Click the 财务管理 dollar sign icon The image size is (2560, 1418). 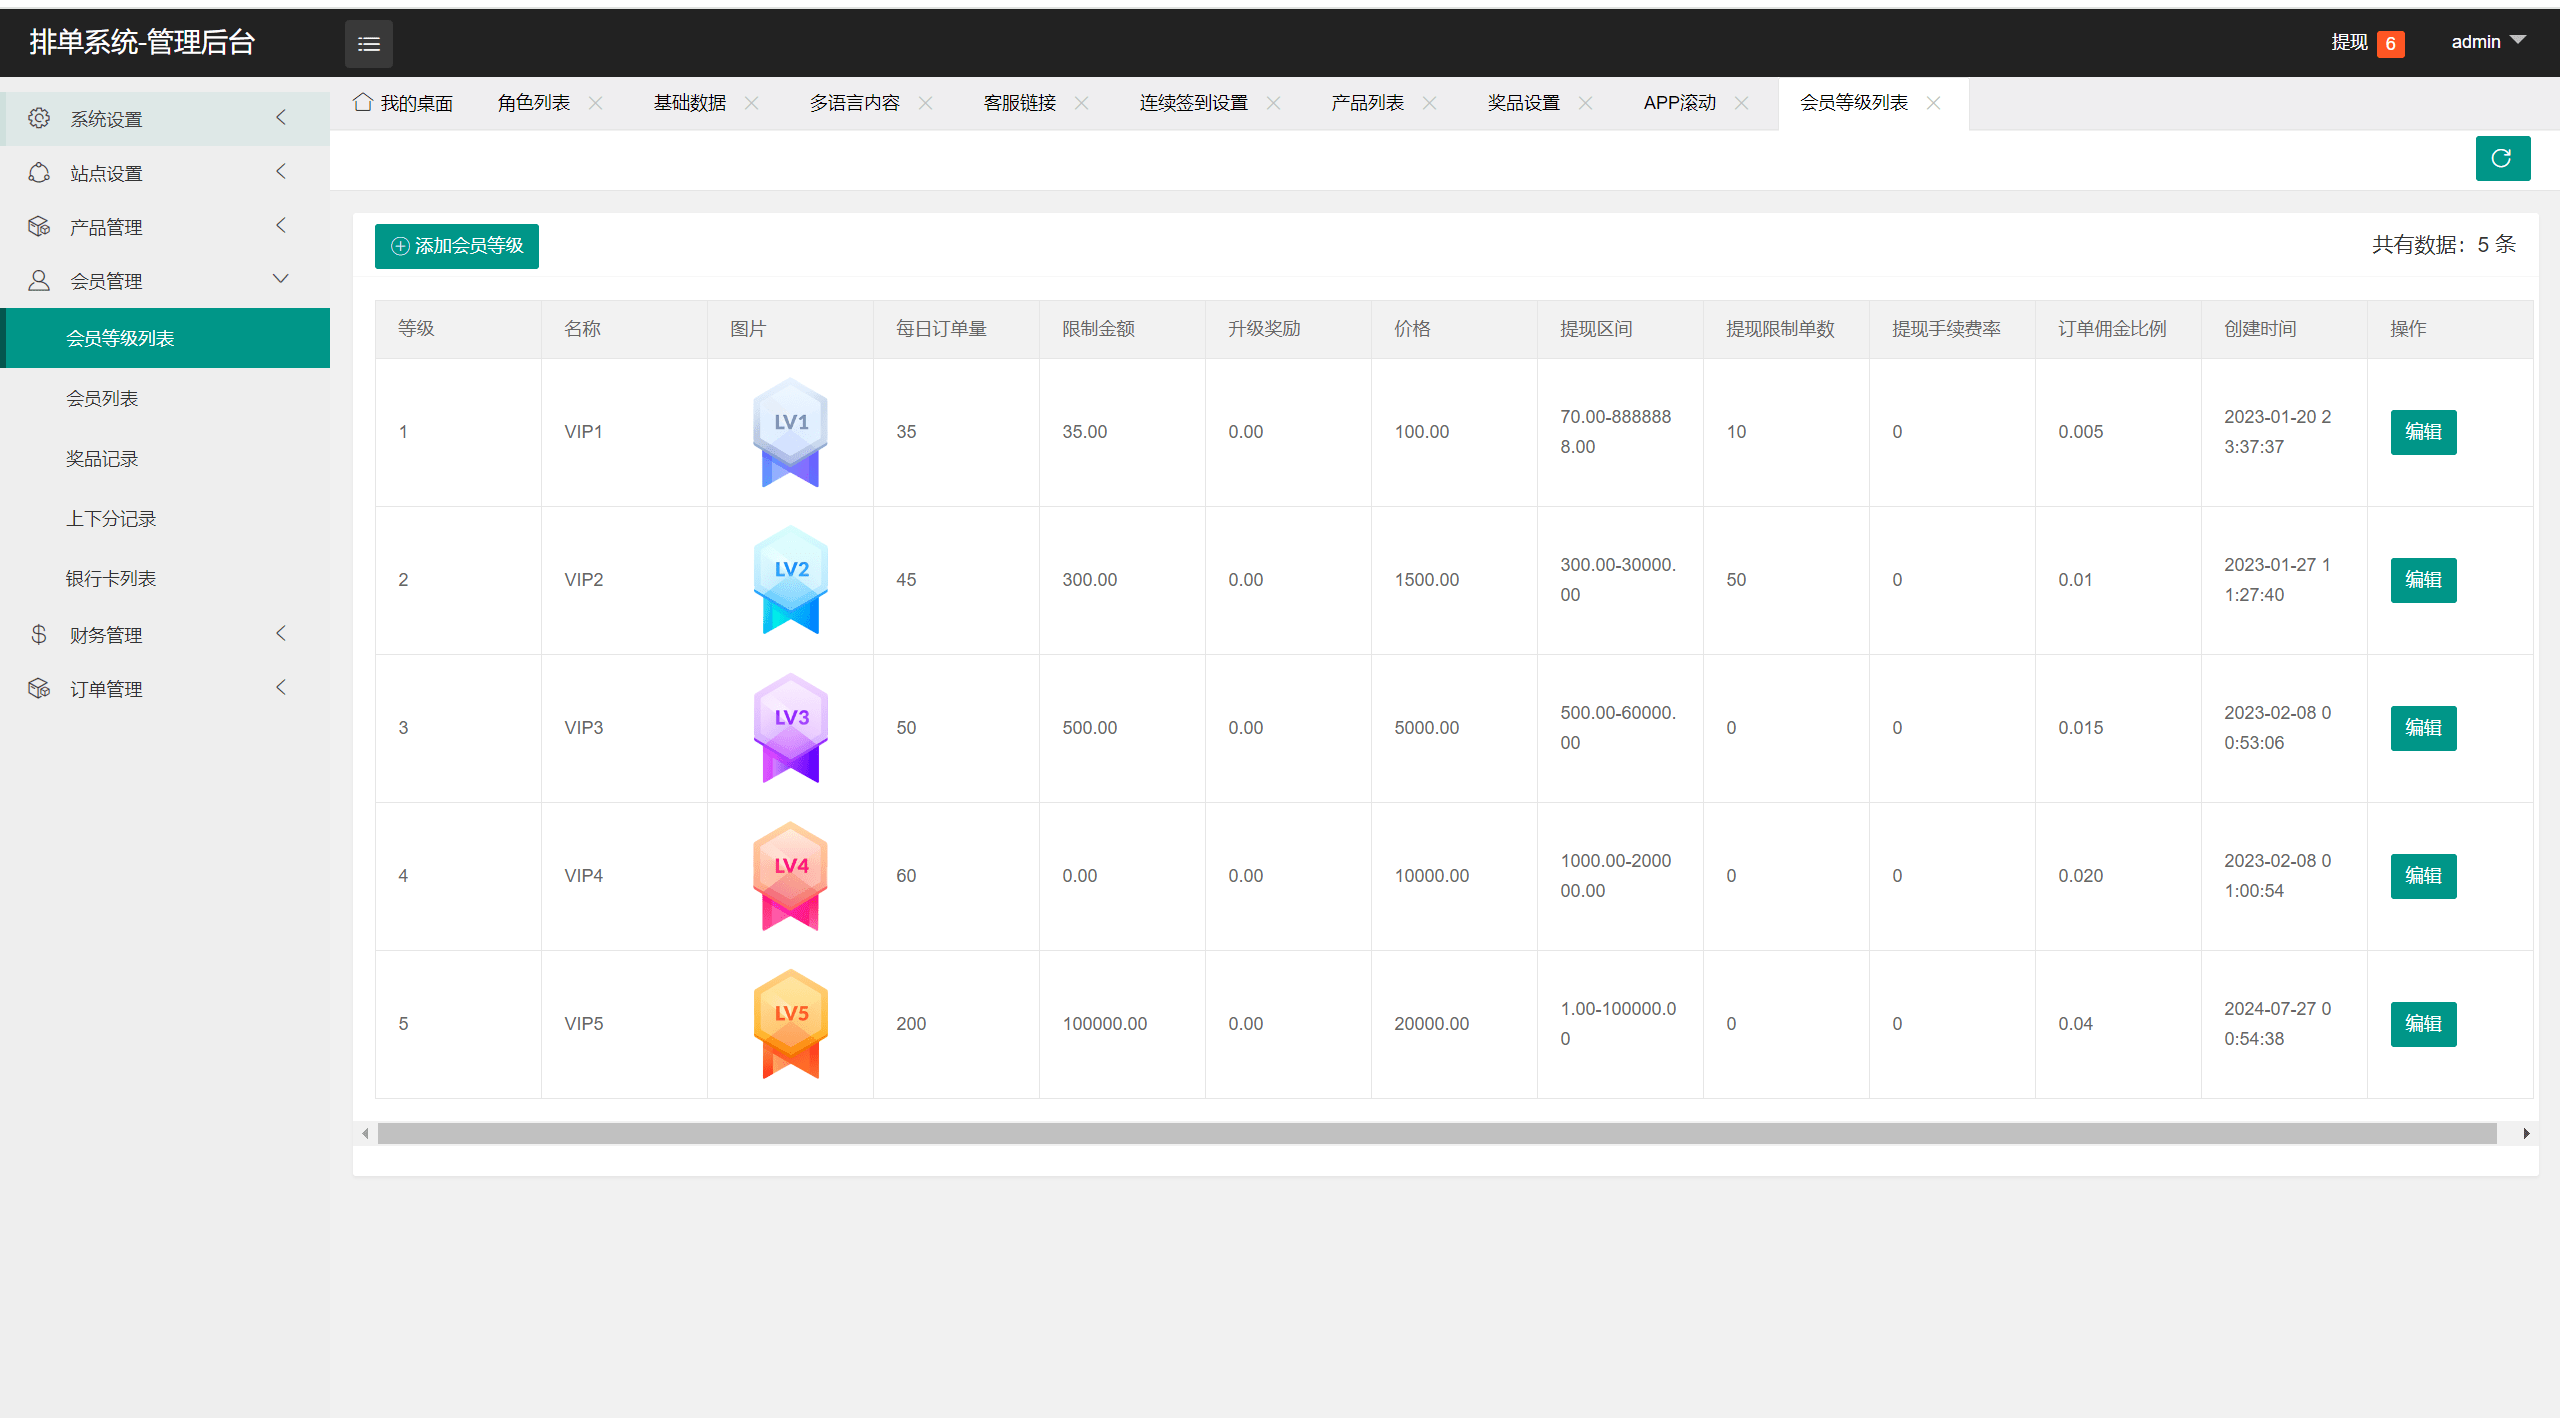point(39,634)
